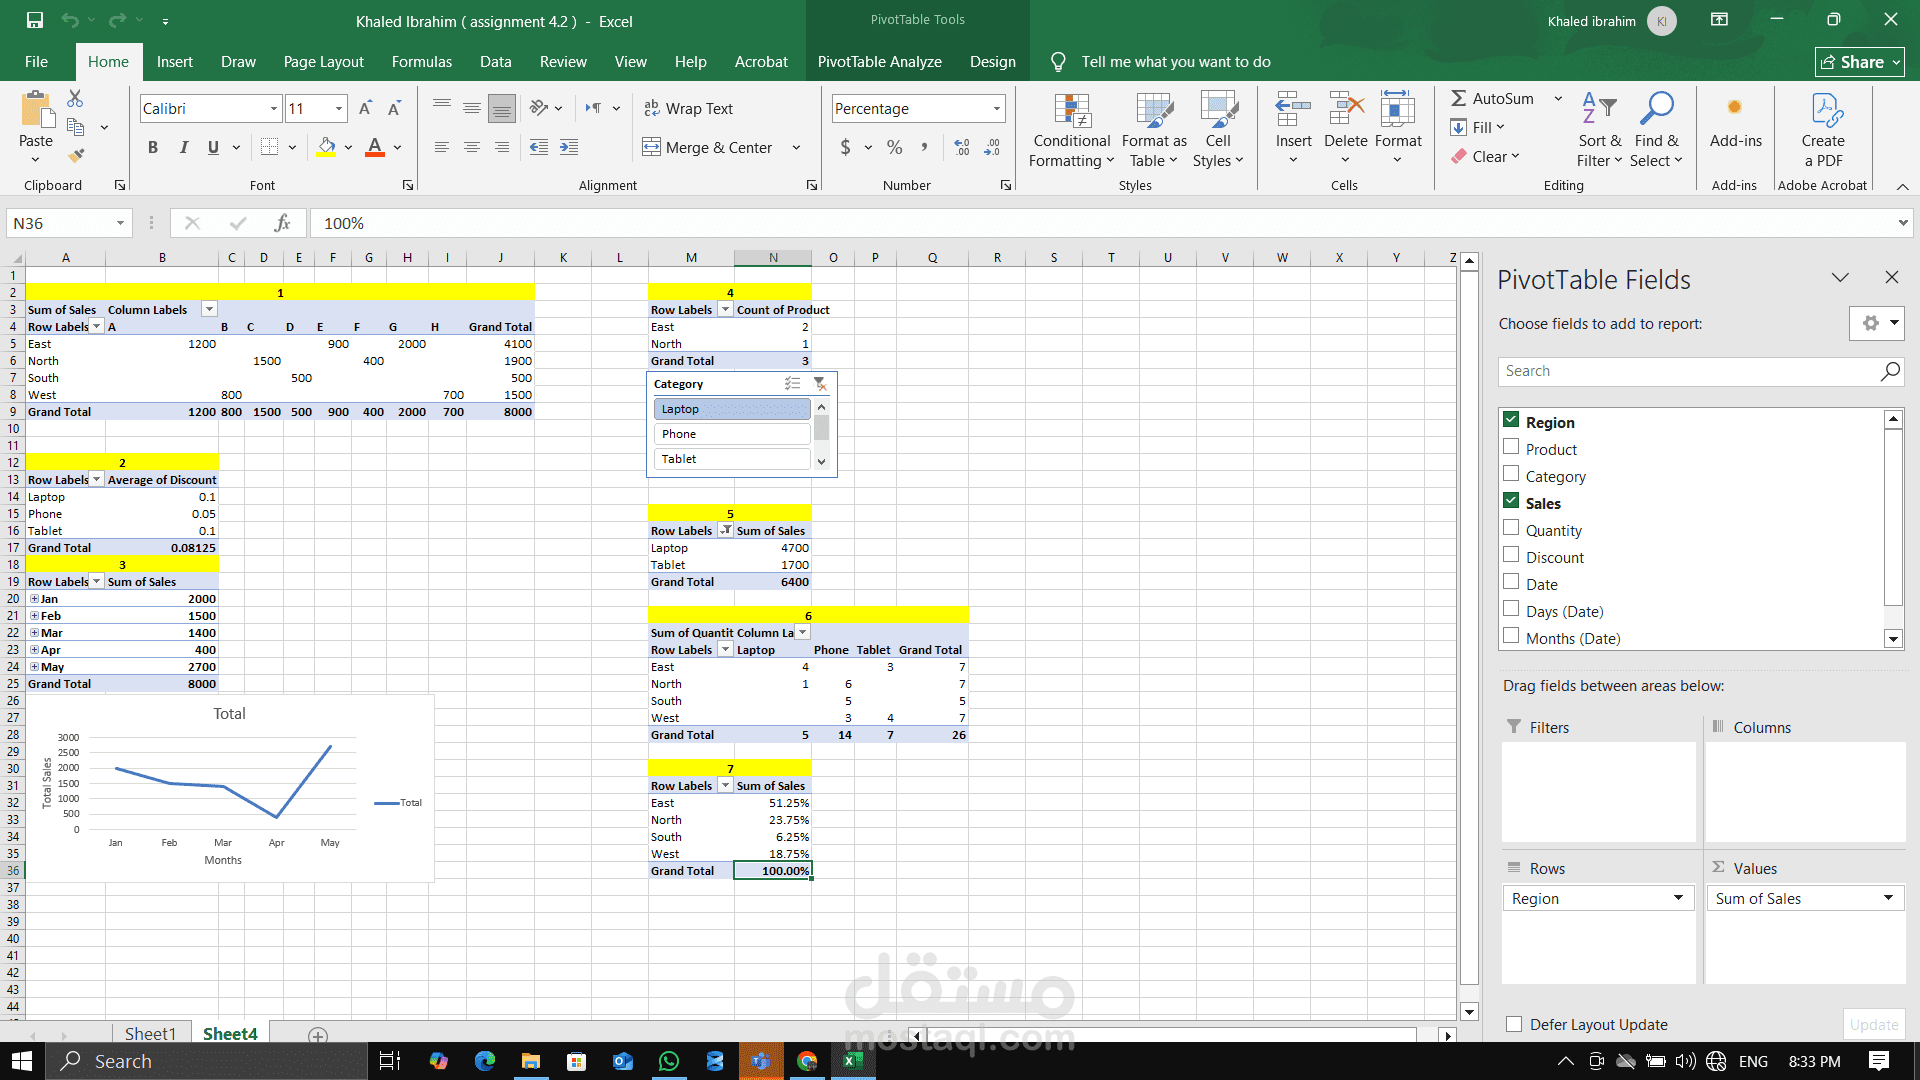The height and width of the screenshot is (1080, 1920).
Task: Open the font name Calibri dropdown
Action: pyautogui.click(x=273, y=108)
